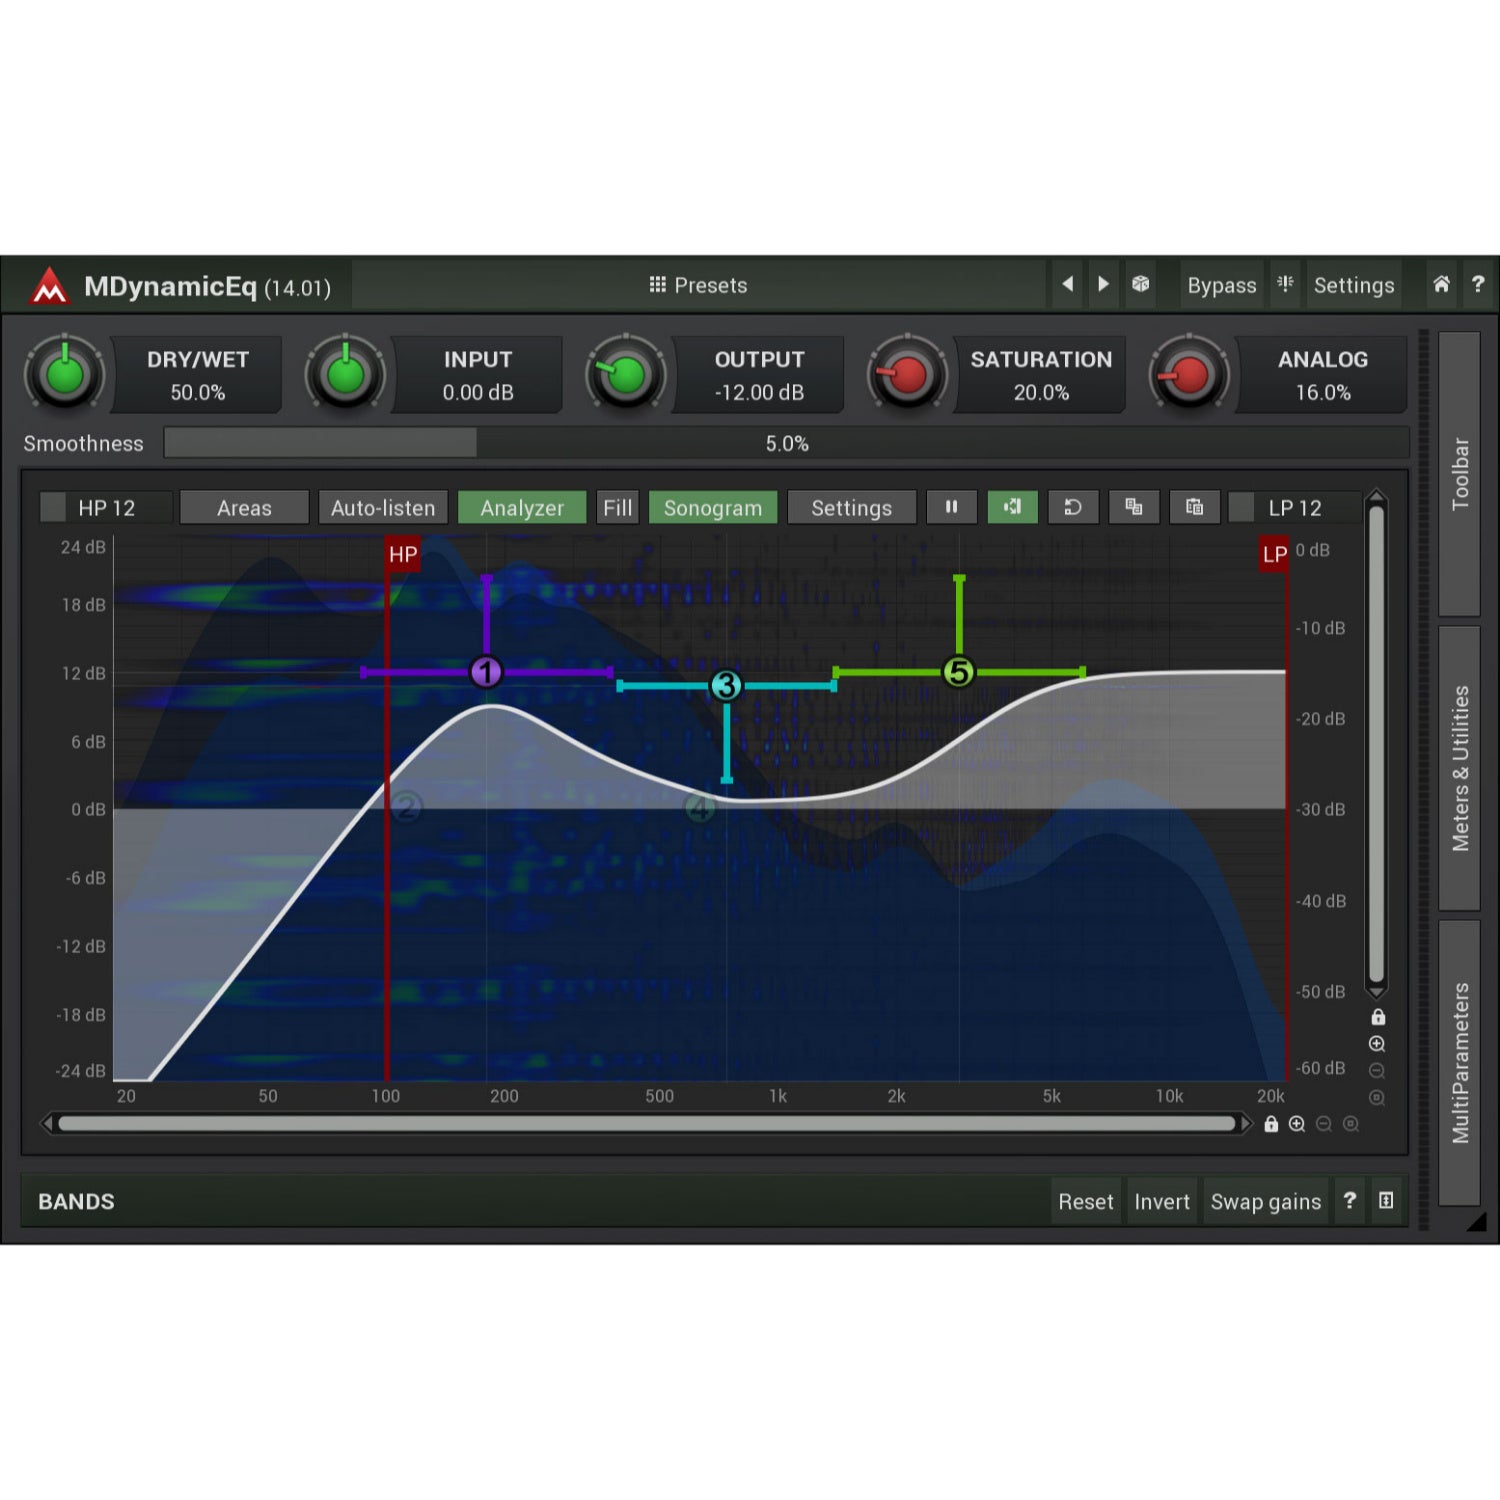The height and width of the screenshot is (1500, 1500).
Task: Click the Swap gains button
Action: (x=1266, y=1201)
